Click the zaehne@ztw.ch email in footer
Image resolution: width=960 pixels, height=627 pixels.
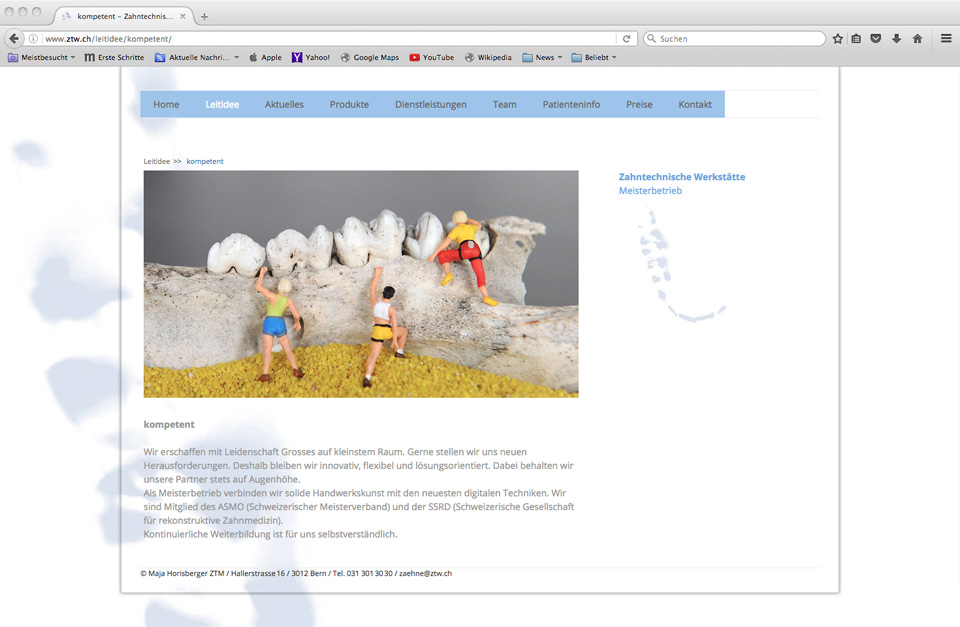coord(426,574)
